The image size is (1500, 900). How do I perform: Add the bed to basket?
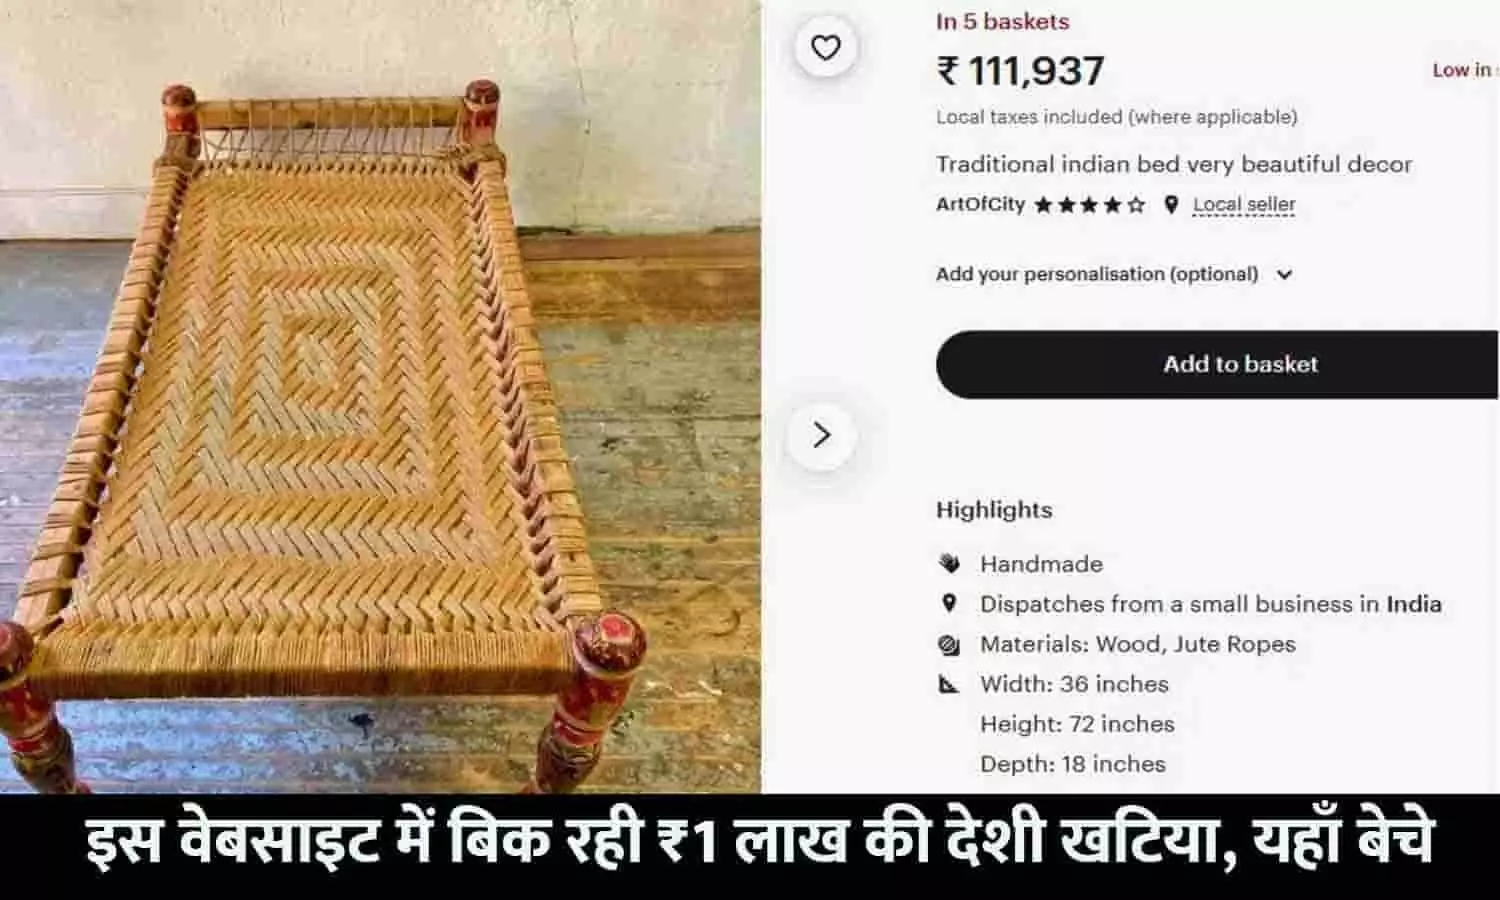click(1217, 364)
